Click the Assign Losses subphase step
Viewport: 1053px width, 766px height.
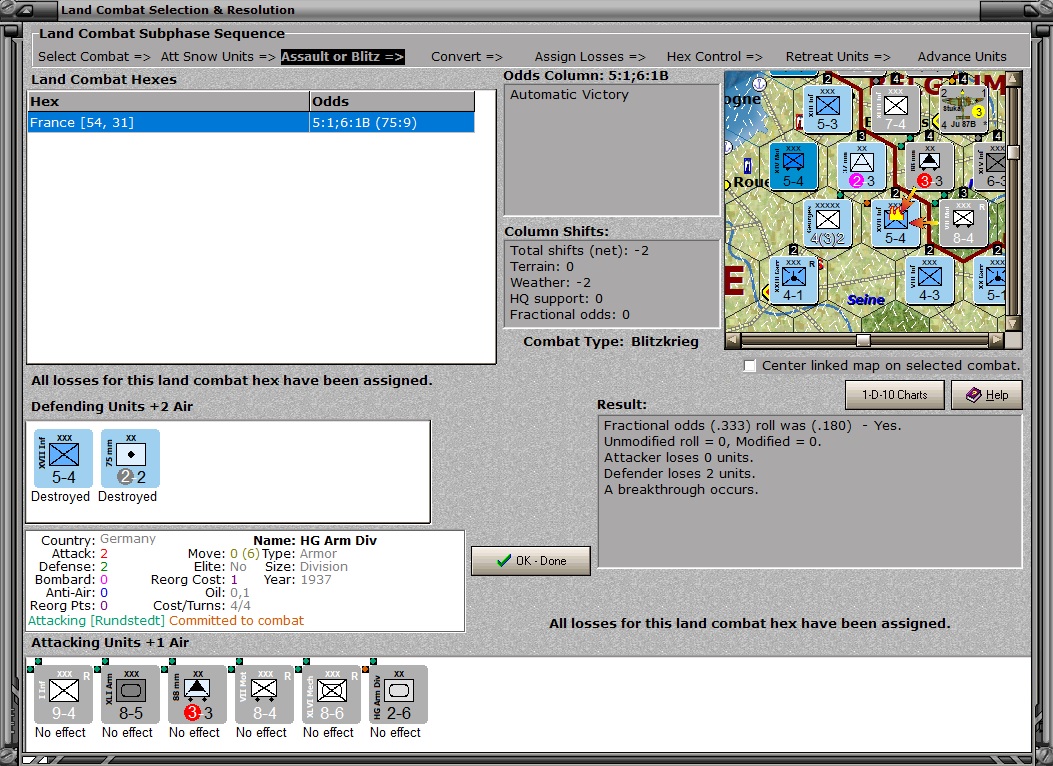tap(590, 57)
